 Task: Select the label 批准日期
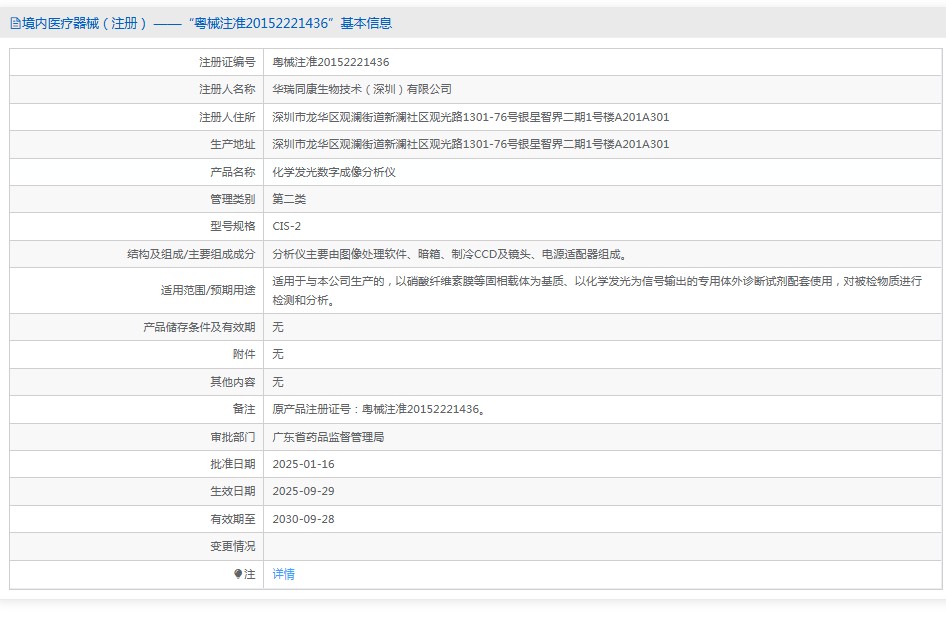[x=233, y=464]
